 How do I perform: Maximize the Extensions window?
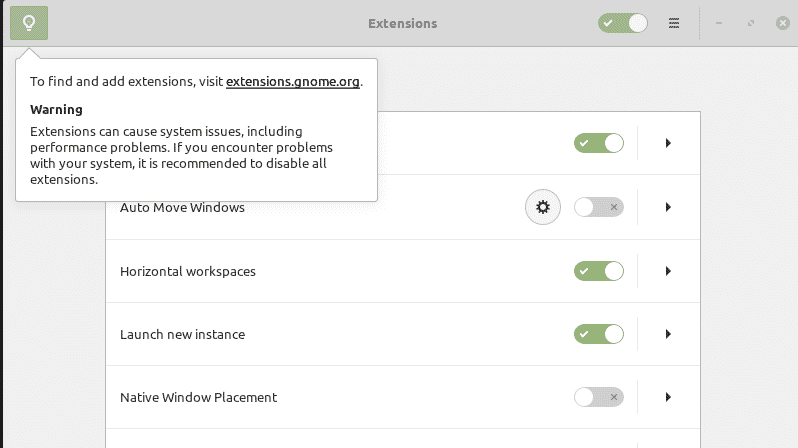(x=751, y=23)
